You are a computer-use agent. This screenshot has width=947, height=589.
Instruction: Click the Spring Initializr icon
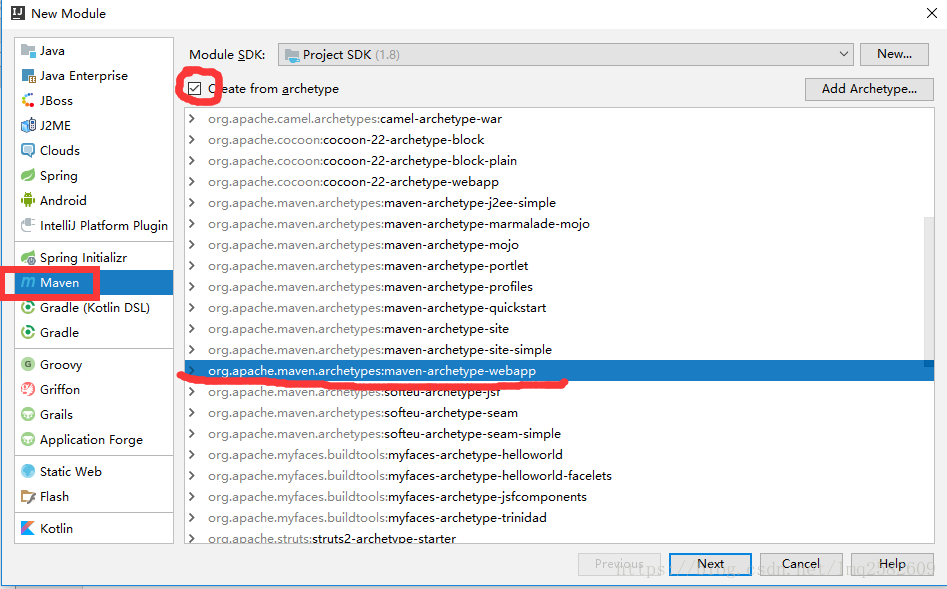tap(28, 257)
